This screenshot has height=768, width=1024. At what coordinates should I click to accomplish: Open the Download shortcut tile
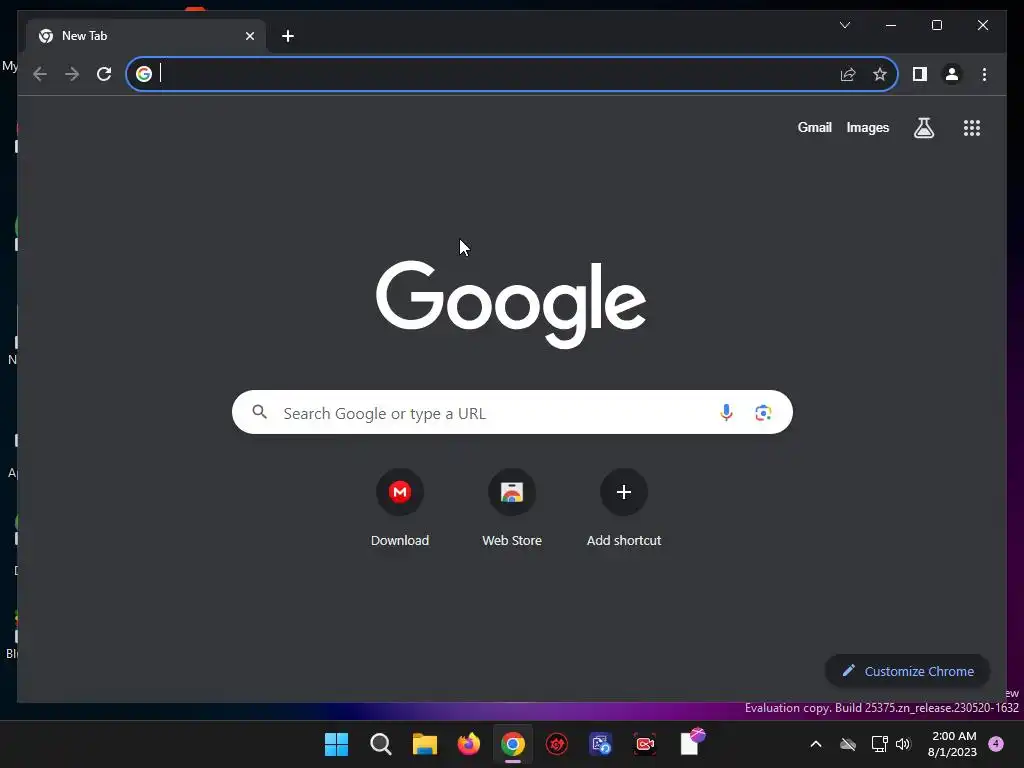(400, 508)
